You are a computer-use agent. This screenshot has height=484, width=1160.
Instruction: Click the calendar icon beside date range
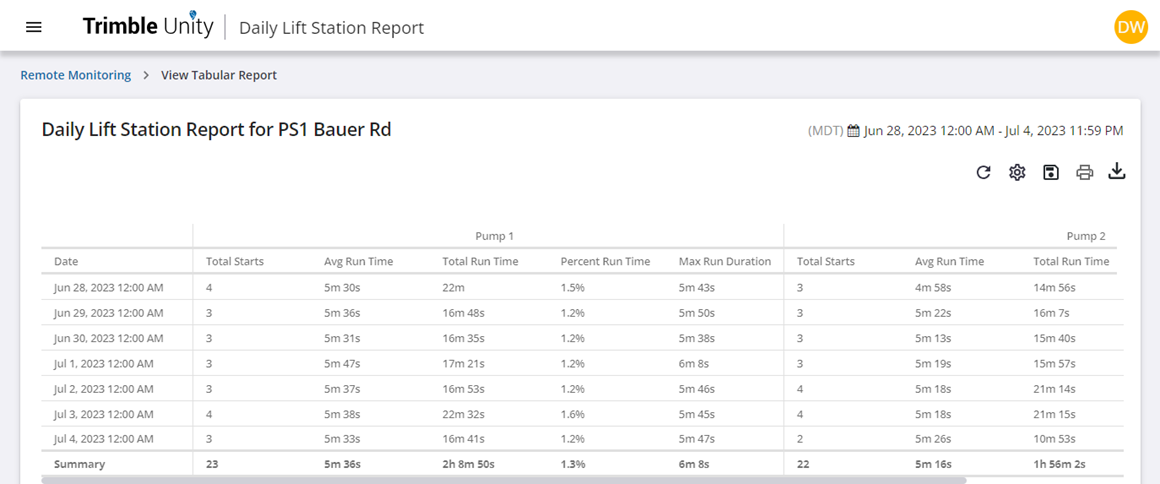tap(853, 131)
